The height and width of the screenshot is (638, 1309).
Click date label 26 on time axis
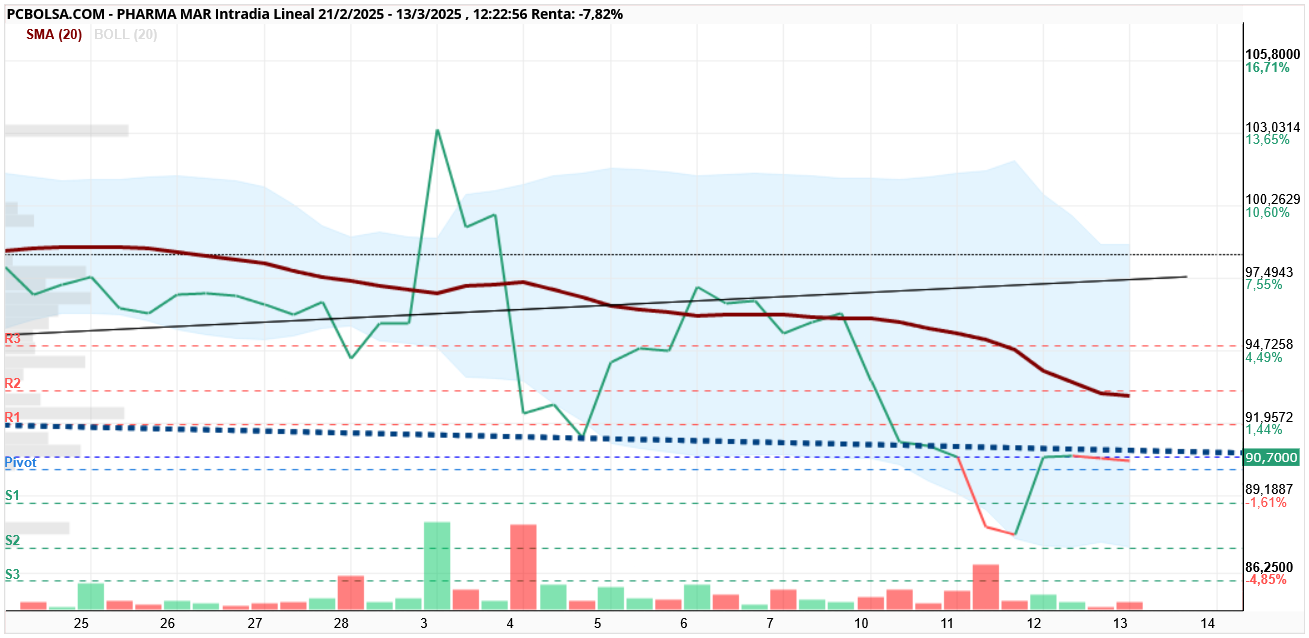(x=168, y=623)
